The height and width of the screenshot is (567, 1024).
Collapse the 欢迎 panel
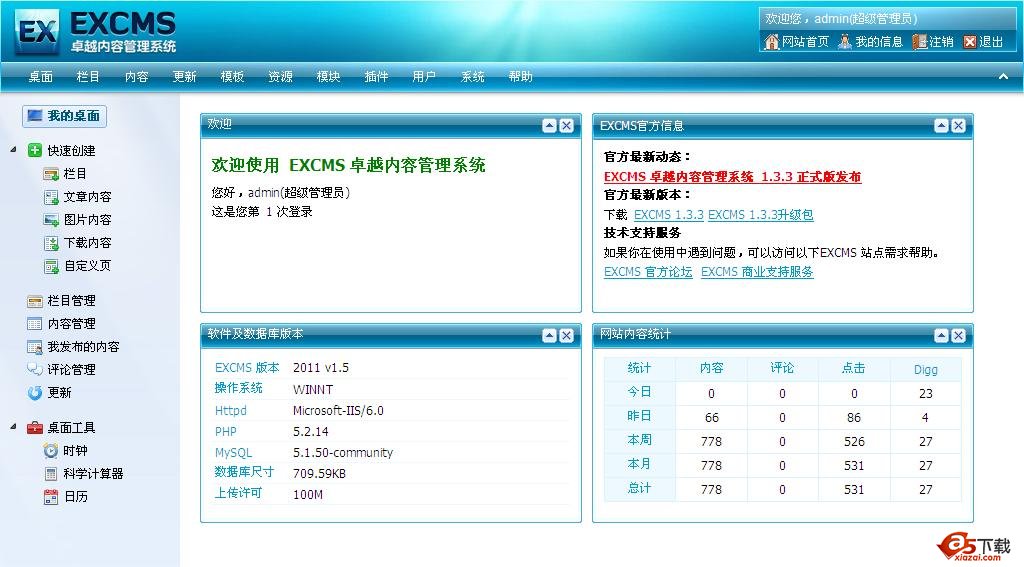click(x=549, y=125)
